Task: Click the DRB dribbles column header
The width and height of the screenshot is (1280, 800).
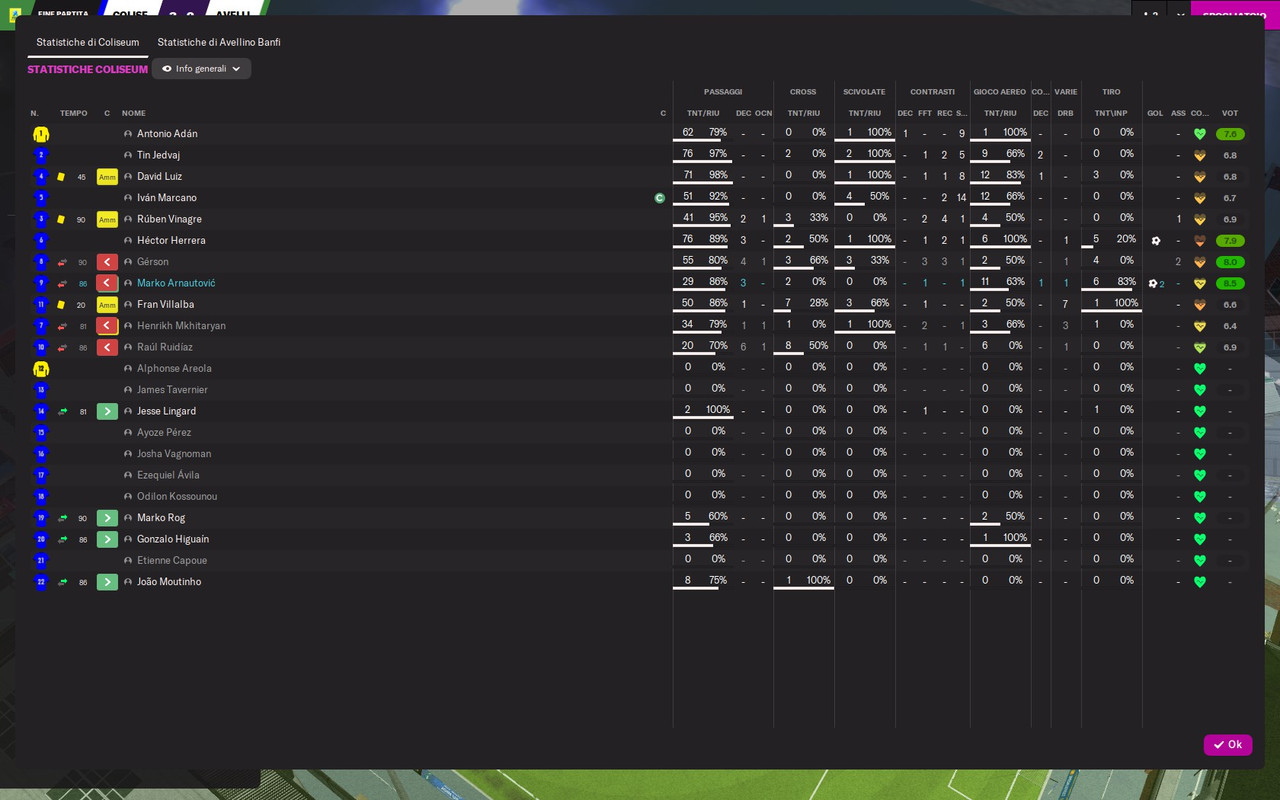Action: 1066,114
